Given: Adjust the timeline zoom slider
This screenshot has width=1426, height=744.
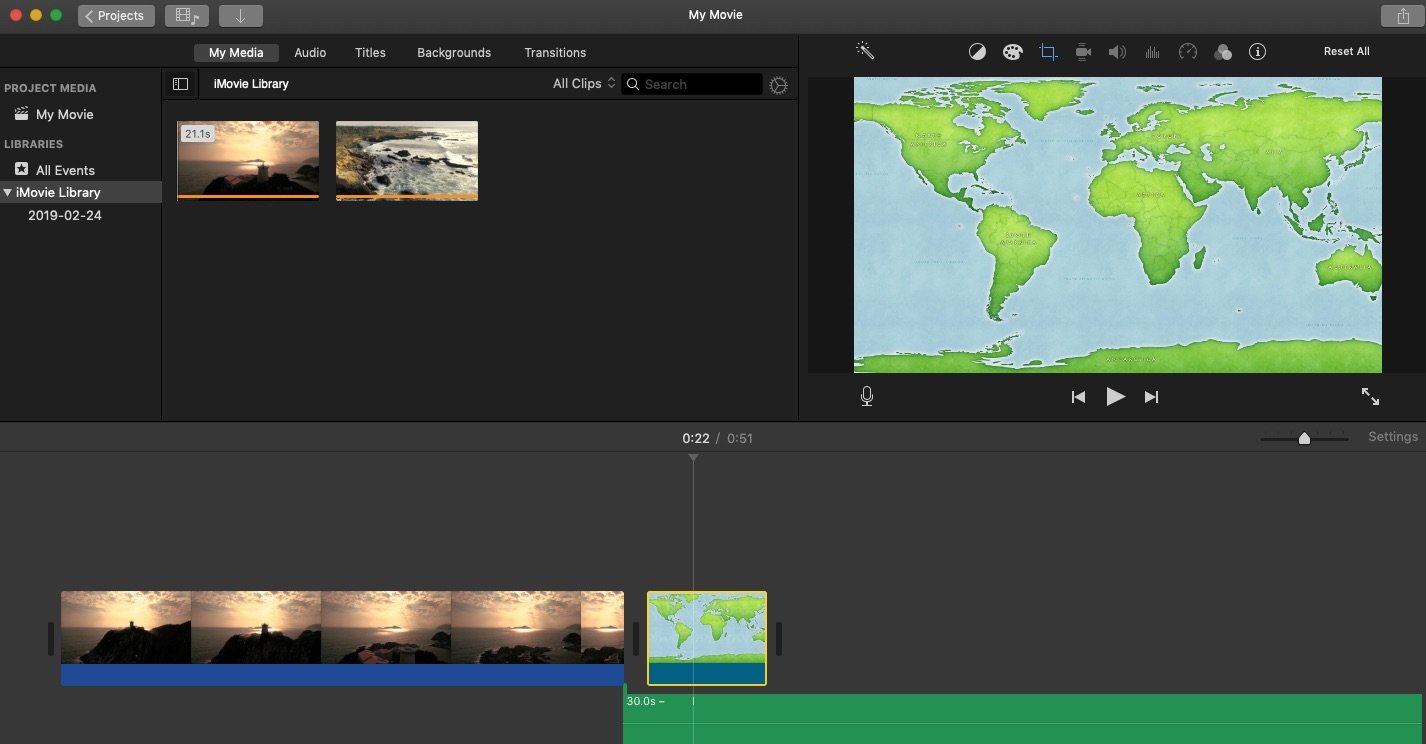Looking at the screenshot, I should tap(1305, 437).
